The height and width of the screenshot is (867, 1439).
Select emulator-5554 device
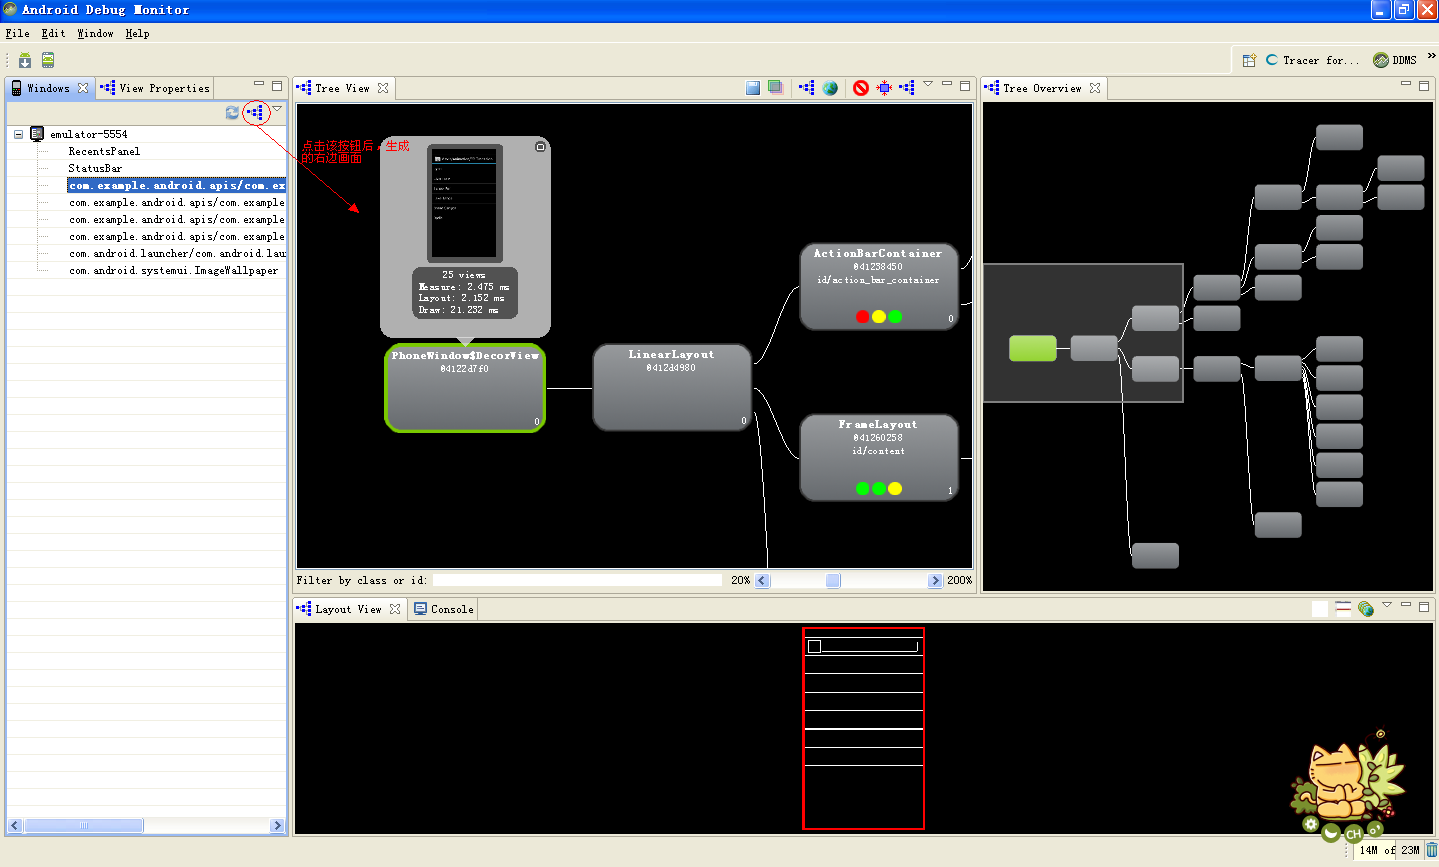(88, 134)
